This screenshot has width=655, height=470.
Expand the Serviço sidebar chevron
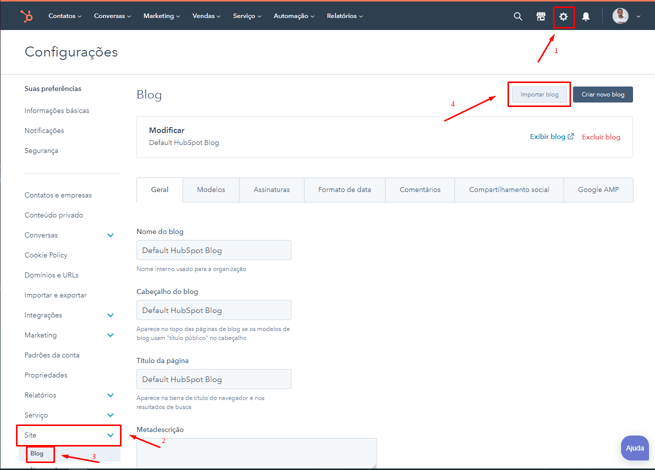[110, 415]
